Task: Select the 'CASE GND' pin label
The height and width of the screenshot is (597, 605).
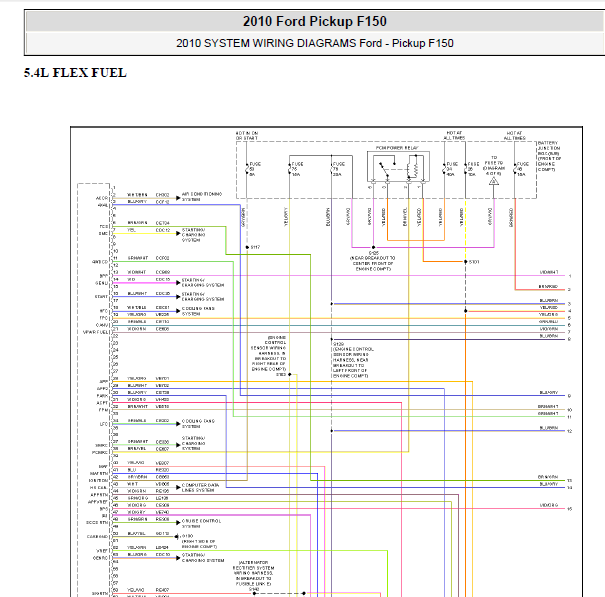Action: tap(98, 536)
